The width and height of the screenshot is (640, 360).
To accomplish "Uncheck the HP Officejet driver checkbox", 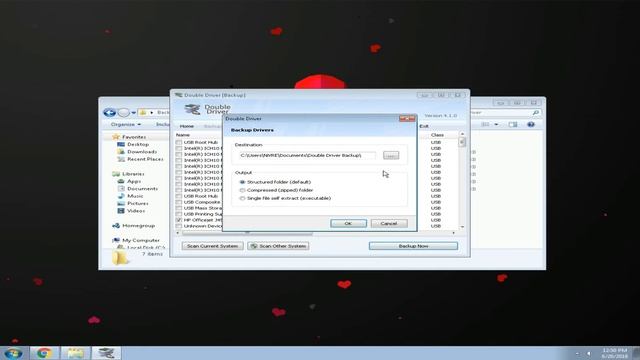I will [x=179, y=220].
